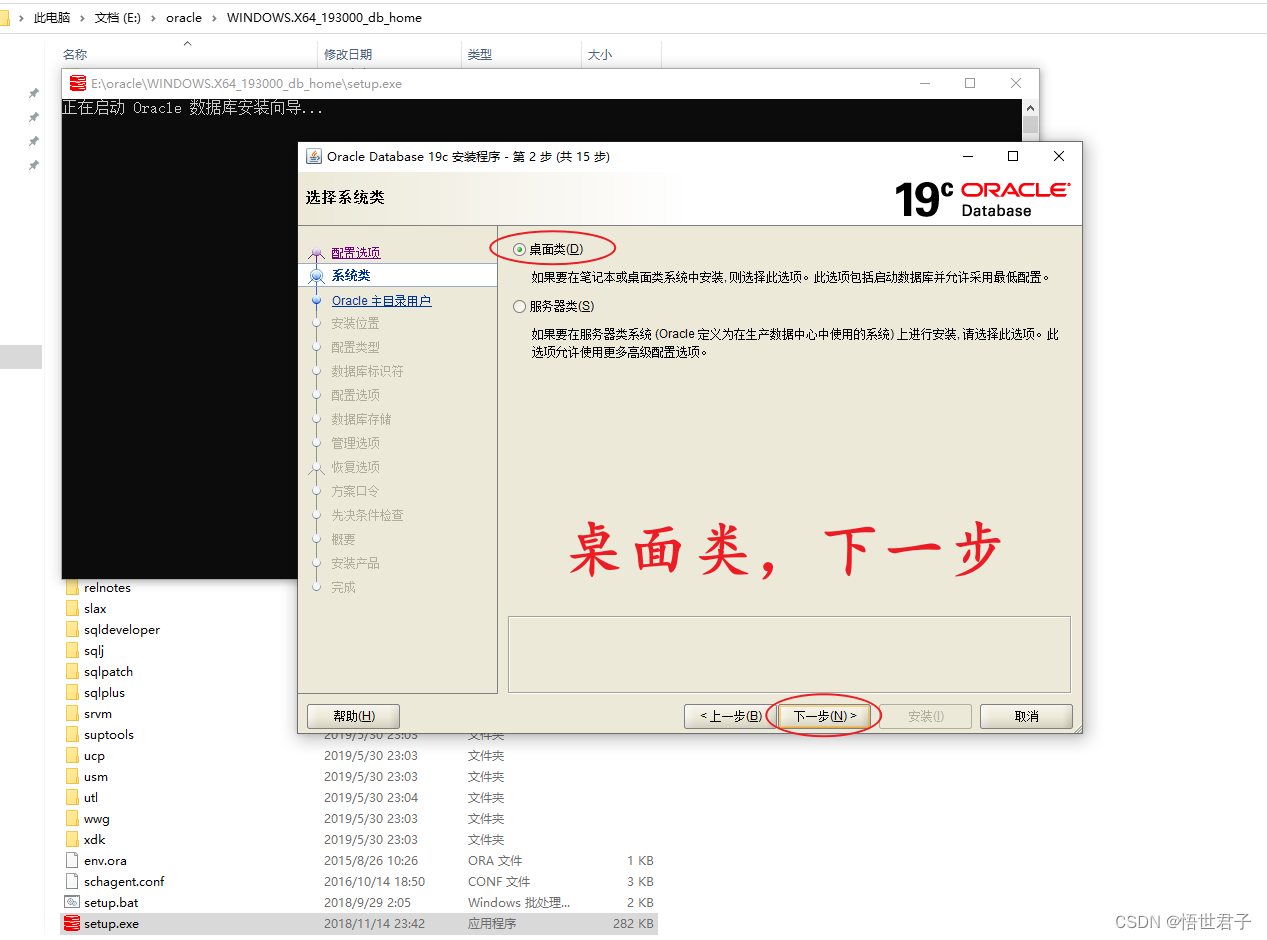Screen dimensions: 1267x940
Task: Select the srvm folder icon
Action: [x=71, y=713]
